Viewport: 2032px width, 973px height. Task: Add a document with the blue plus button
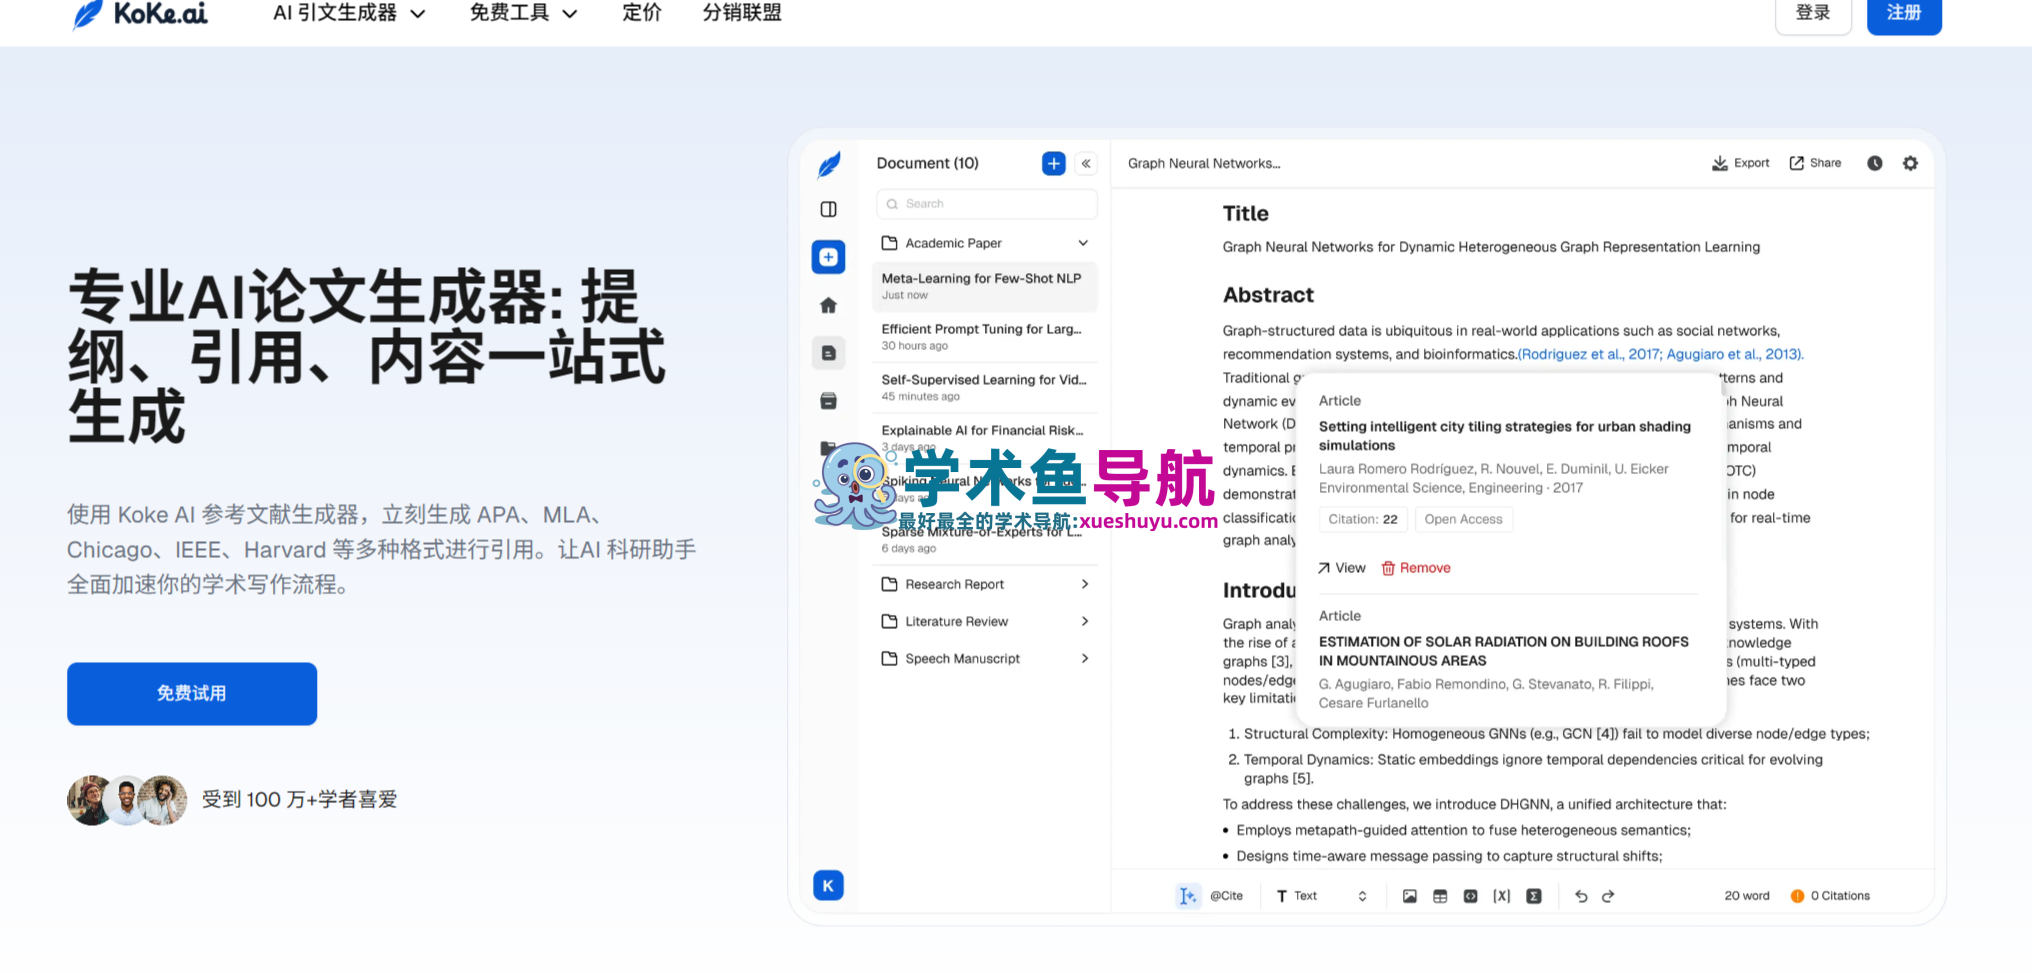click(1054, 164)
